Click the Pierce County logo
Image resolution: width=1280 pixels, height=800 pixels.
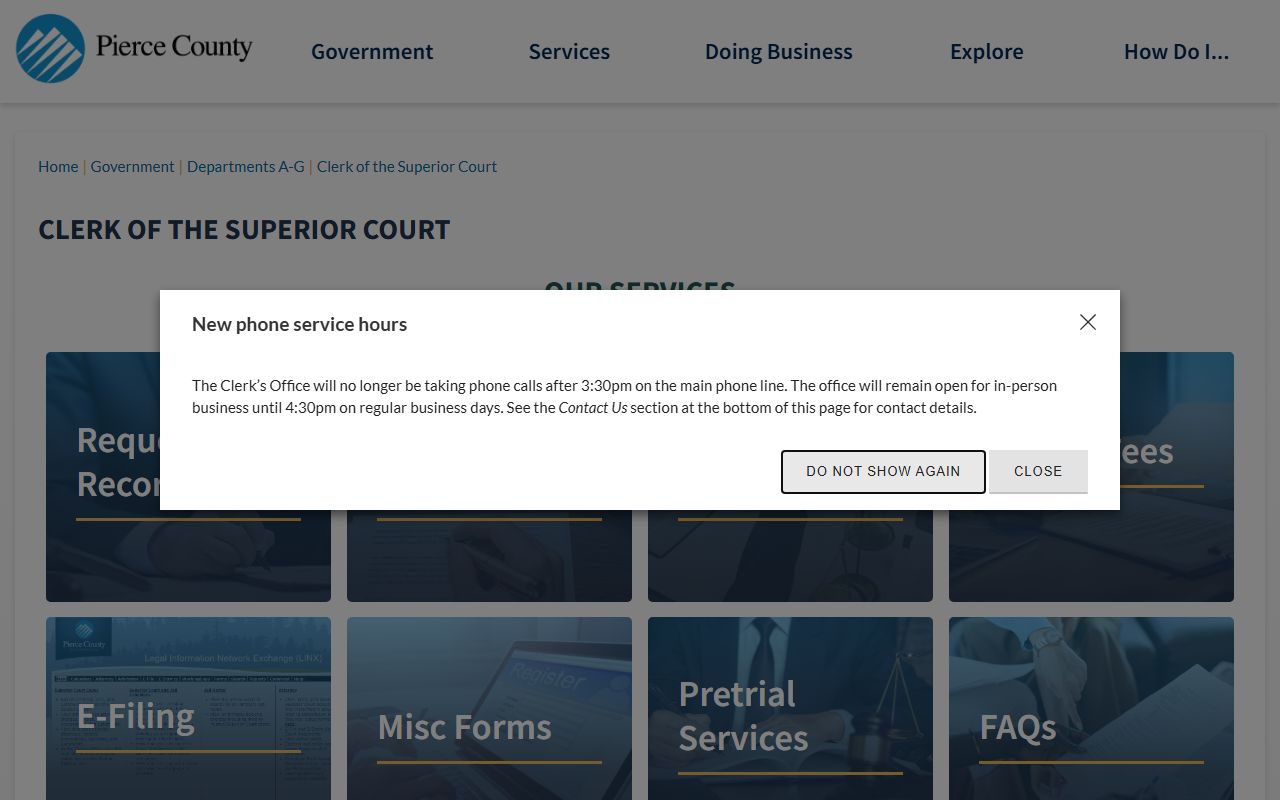click(134, 49)
